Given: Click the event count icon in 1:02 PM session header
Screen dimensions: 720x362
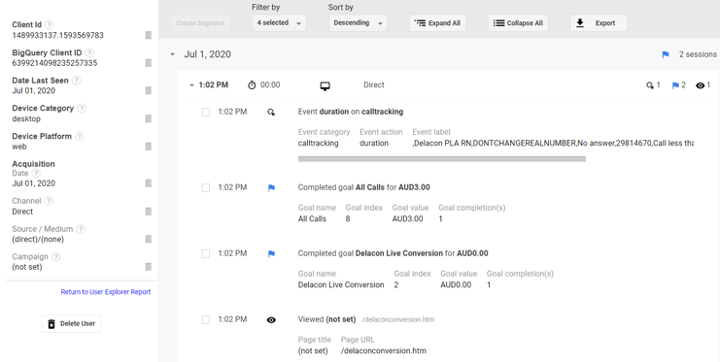Looking at the screenshot, I should [650, 85].
